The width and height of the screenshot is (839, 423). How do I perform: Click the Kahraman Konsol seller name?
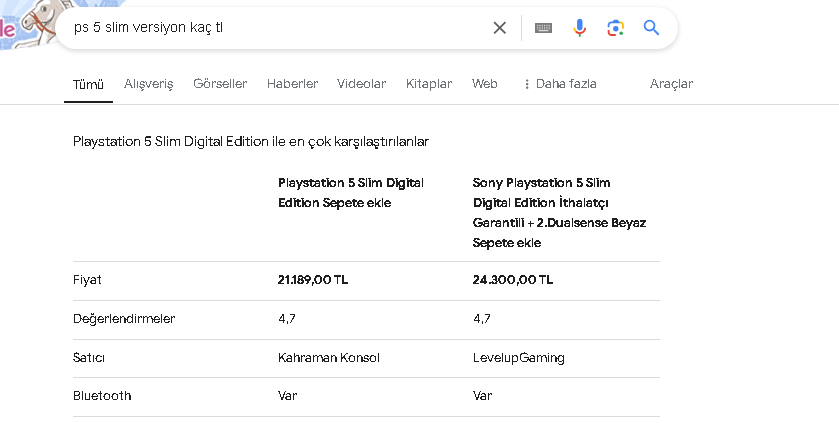click(328, 357)
